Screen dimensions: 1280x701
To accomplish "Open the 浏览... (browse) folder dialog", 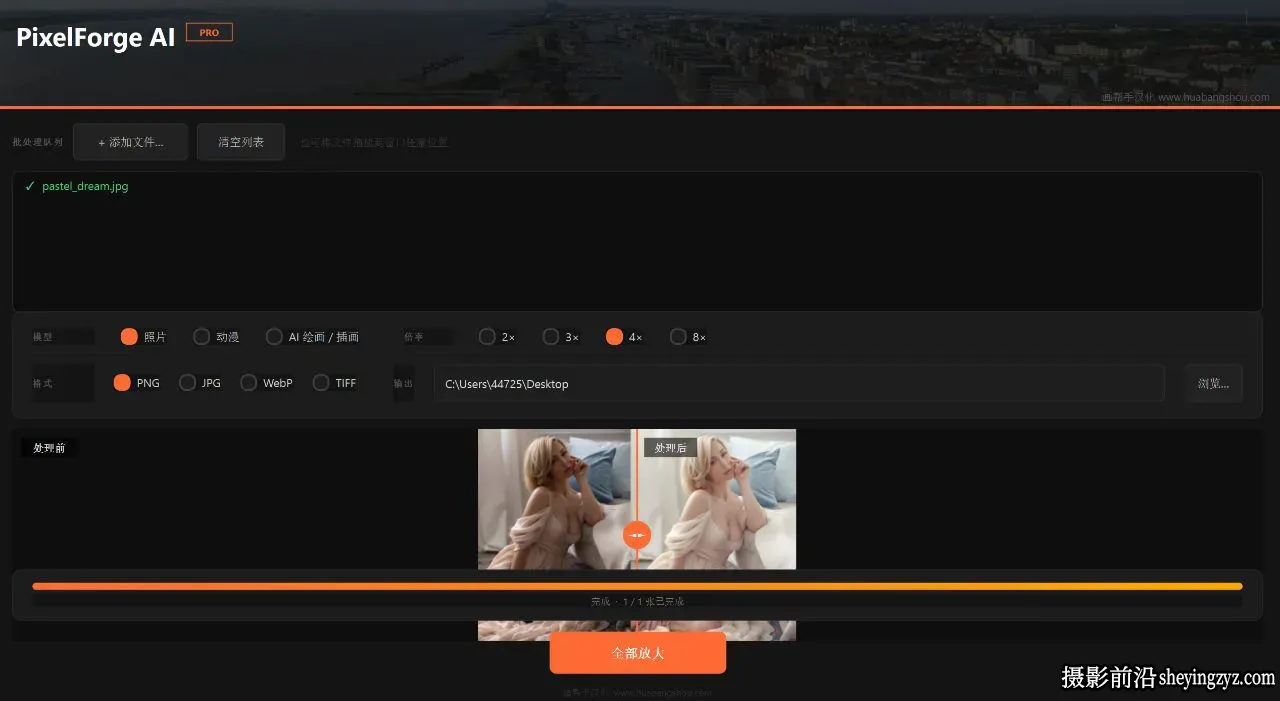I will tap(1214, 383).
